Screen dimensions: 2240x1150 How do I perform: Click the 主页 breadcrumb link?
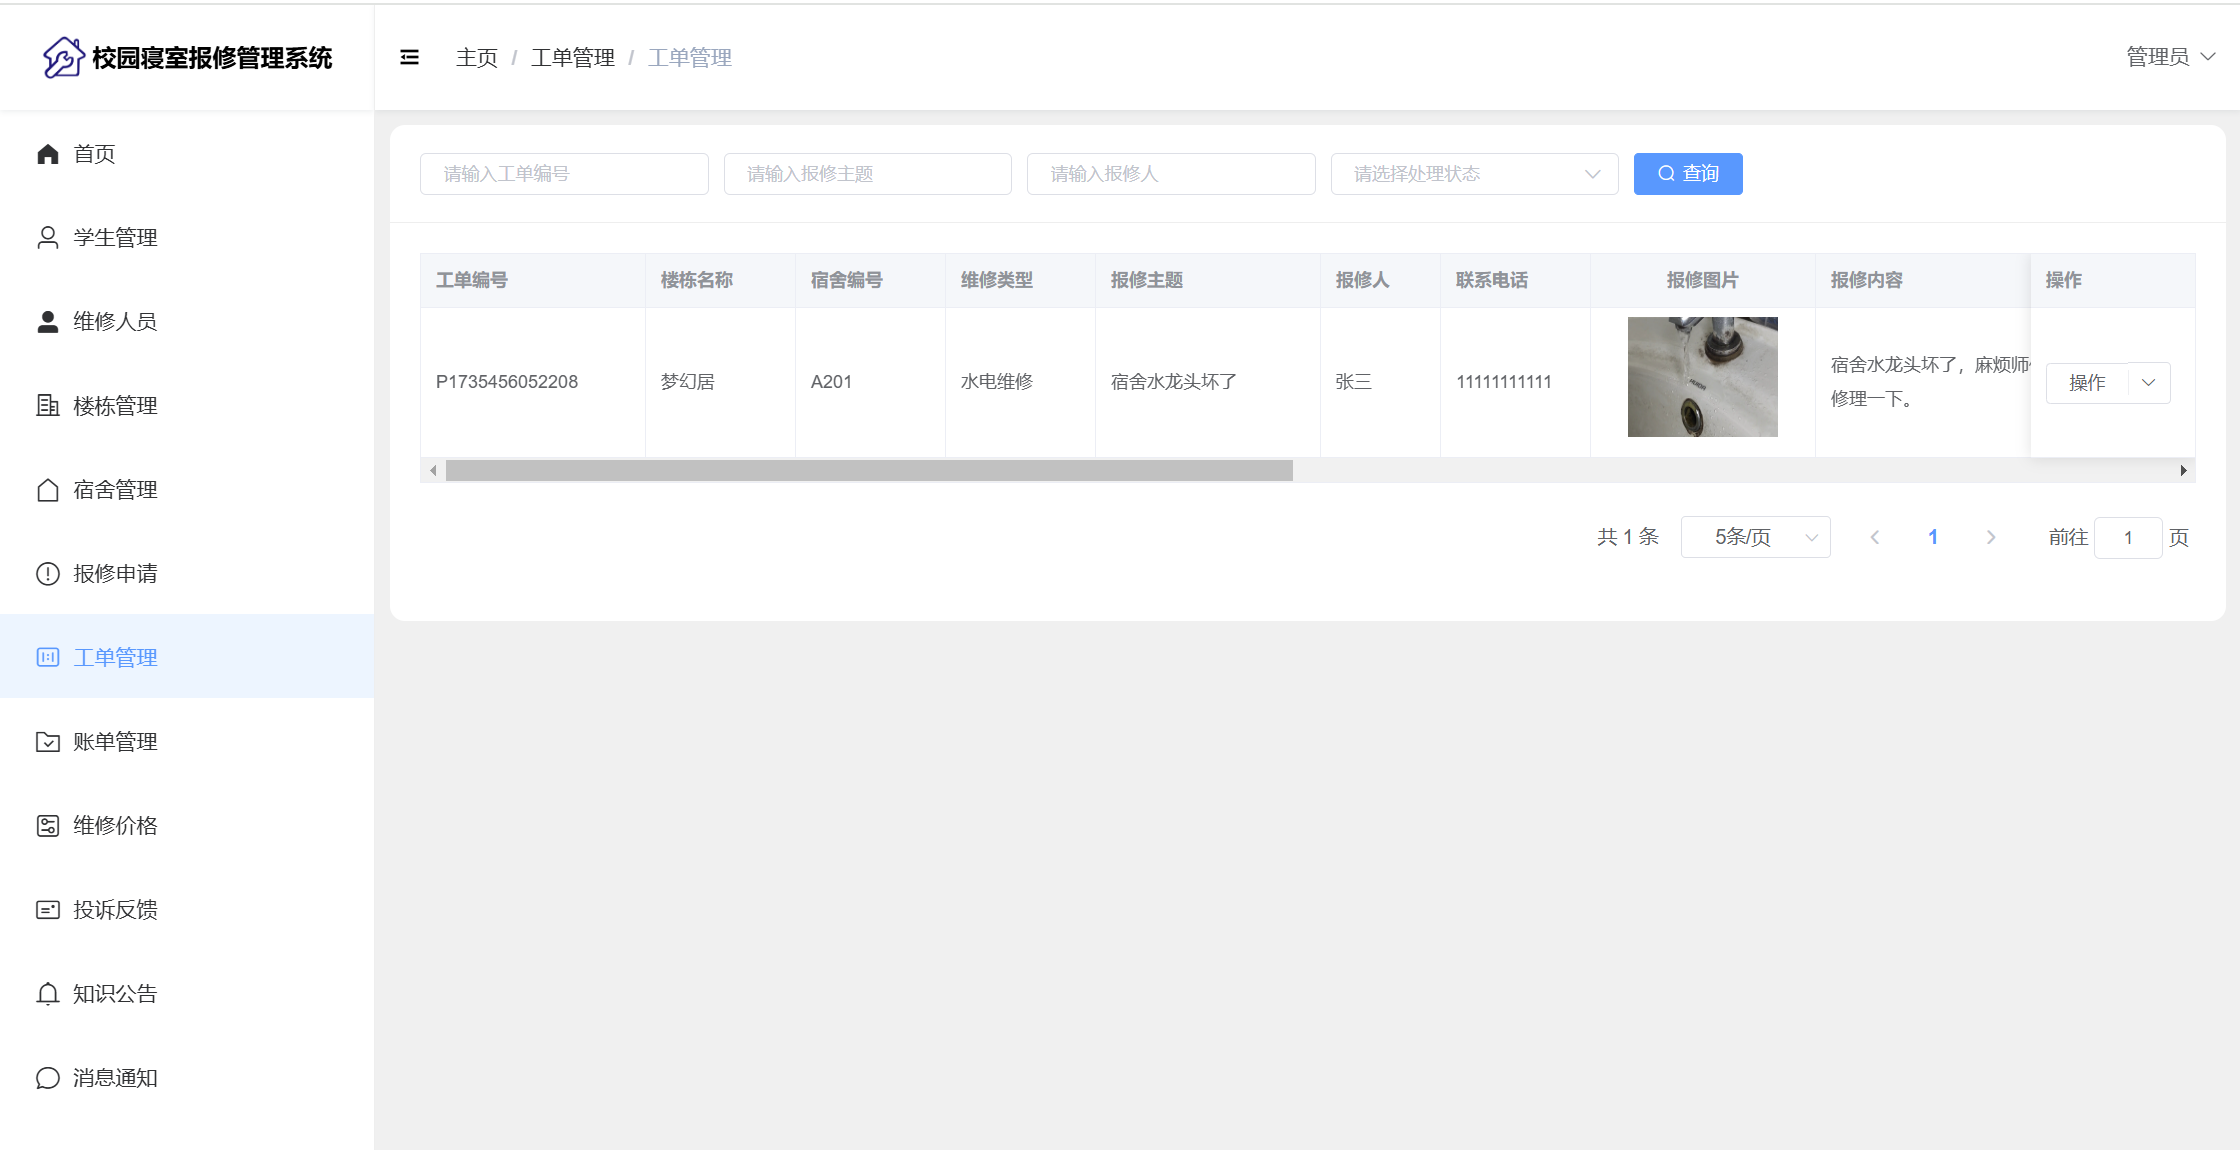(476, 58)
